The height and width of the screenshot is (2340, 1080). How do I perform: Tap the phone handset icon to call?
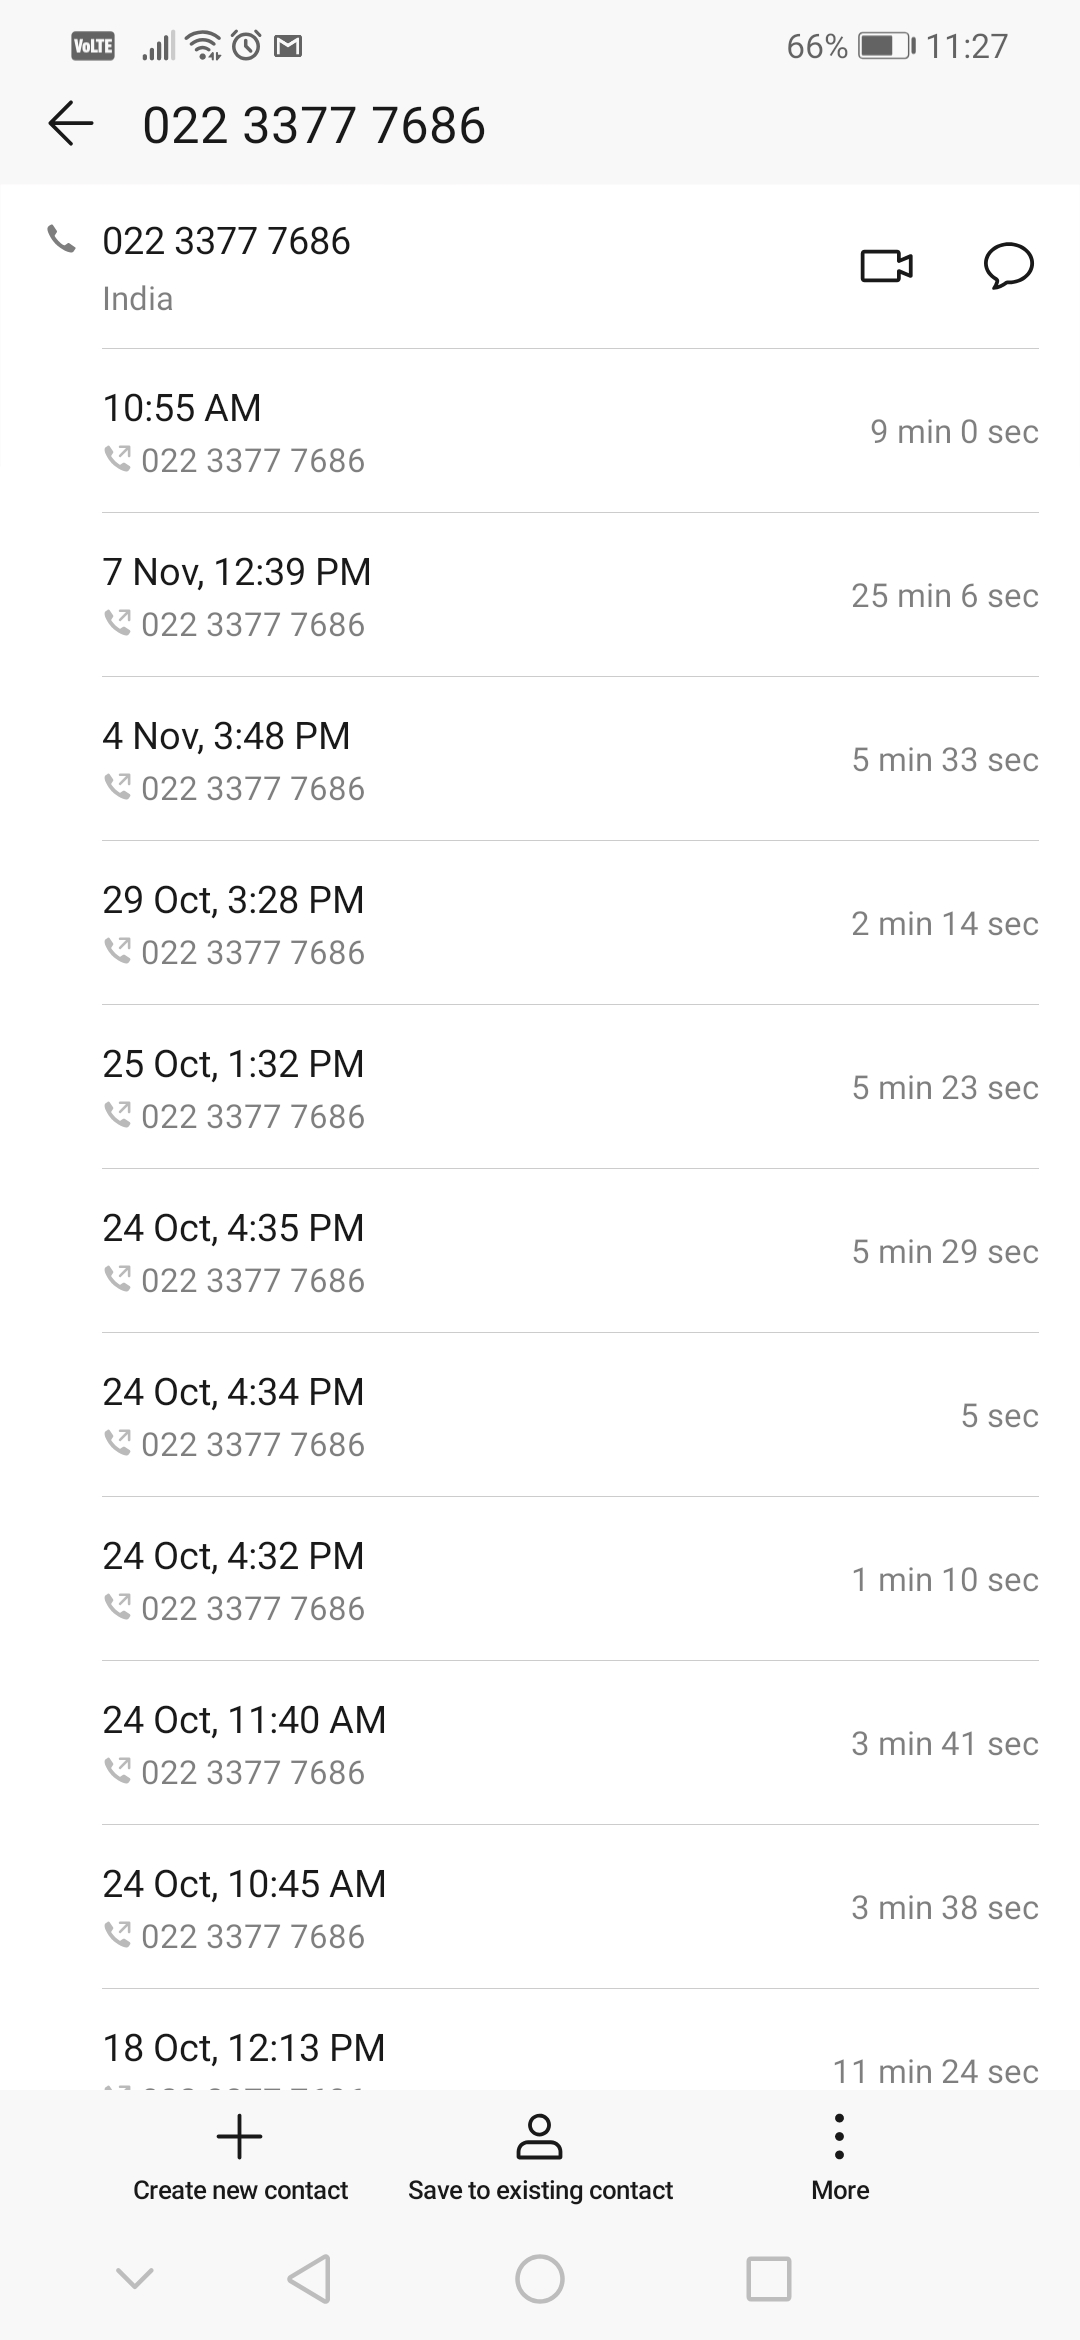pyautogui.click(x=62, y=240)
